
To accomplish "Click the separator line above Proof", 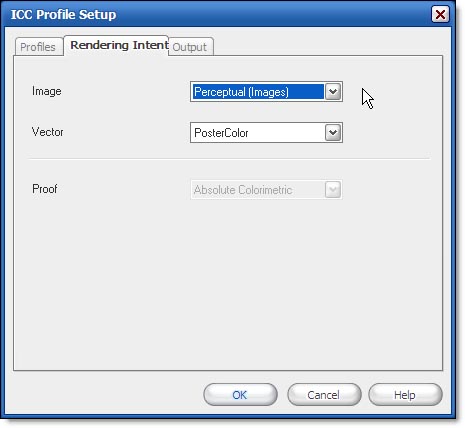I will pos(229,159).
